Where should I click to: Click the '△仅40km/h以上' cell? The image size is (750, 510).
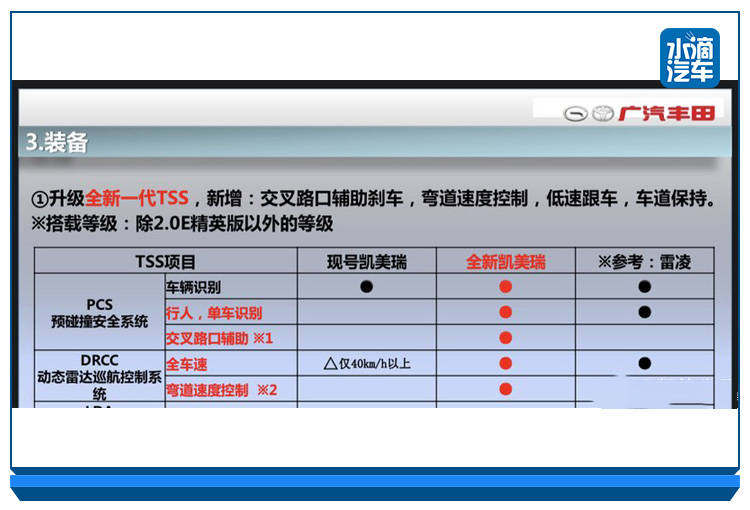coord(367,364)
